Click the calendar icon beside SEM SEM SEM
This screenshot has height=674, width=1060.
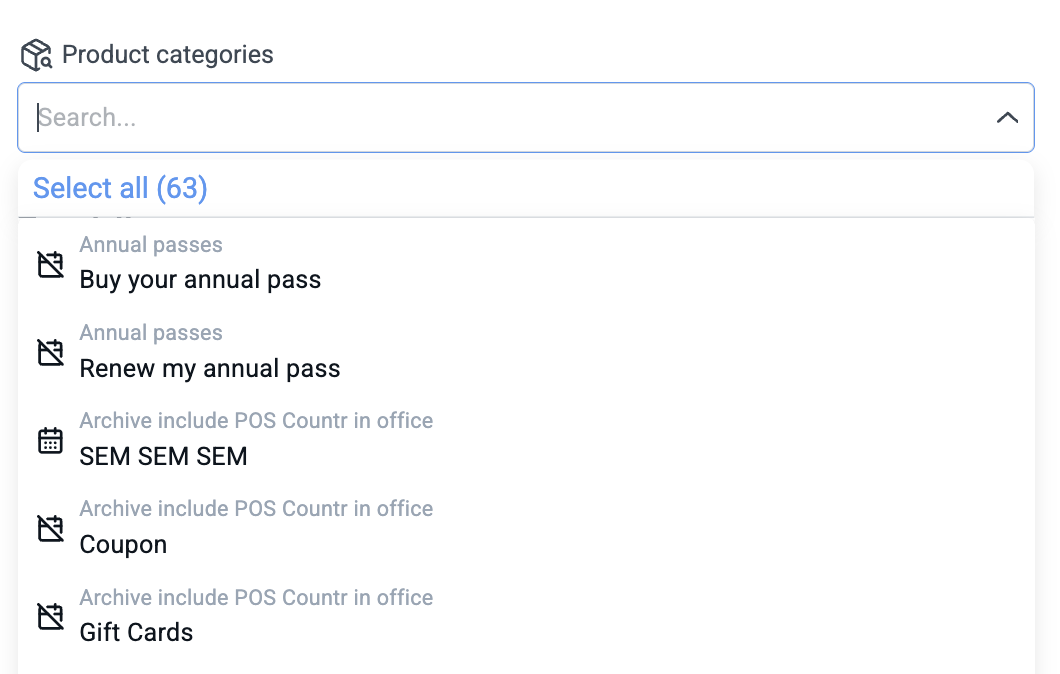point(51,441)
